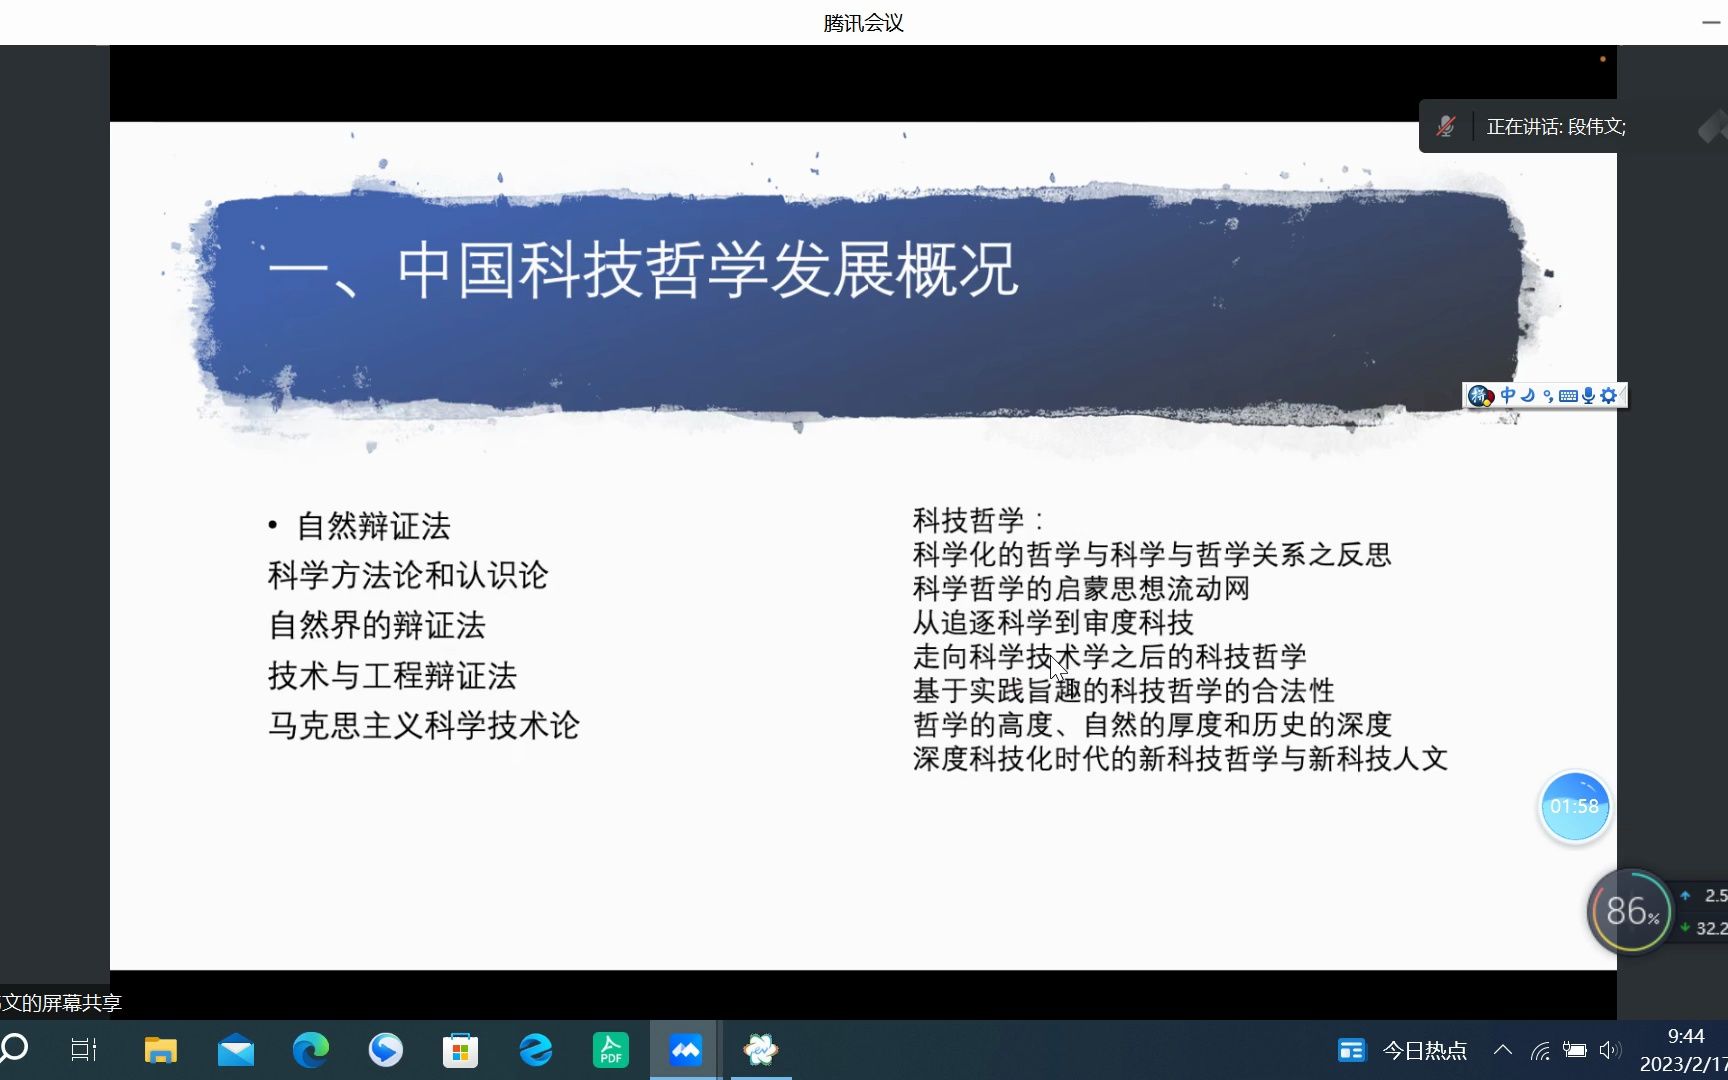Click the heading 科技哲学：
This screenshot has height=1080, width=1728.
pyautogui.click(x=979, y=520)
